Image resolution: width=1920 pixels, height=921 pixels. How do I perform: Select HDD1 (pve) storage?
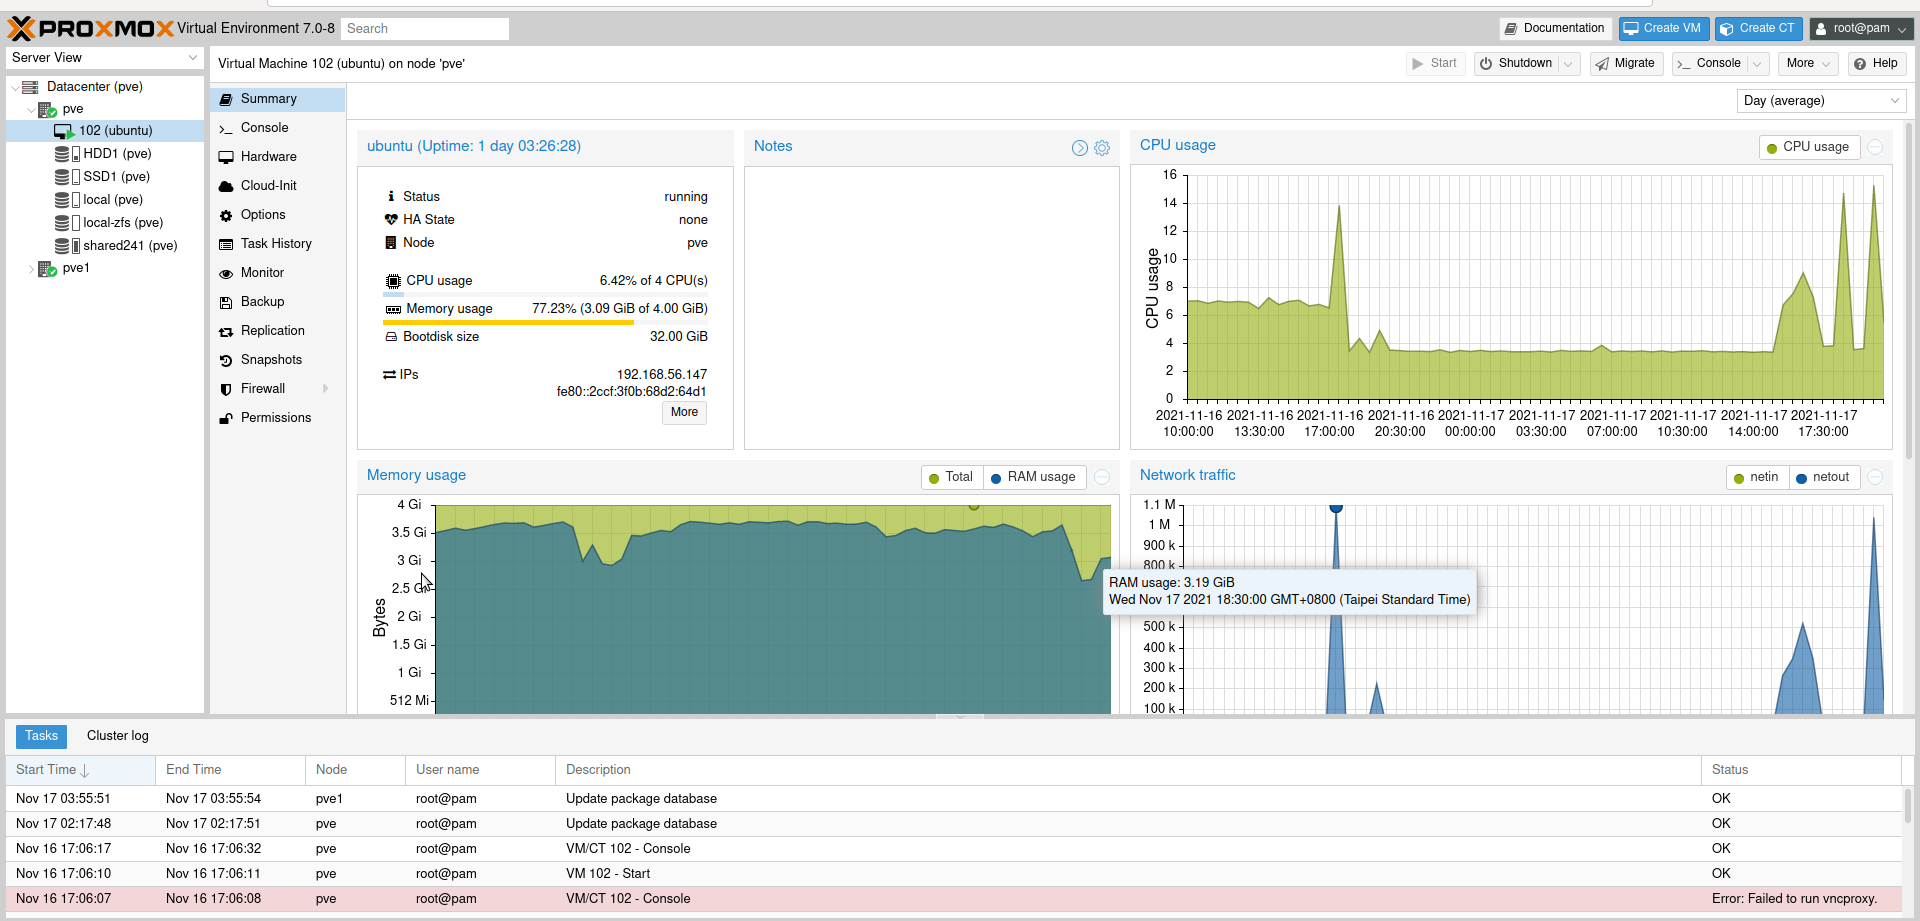tap(117, 154)
